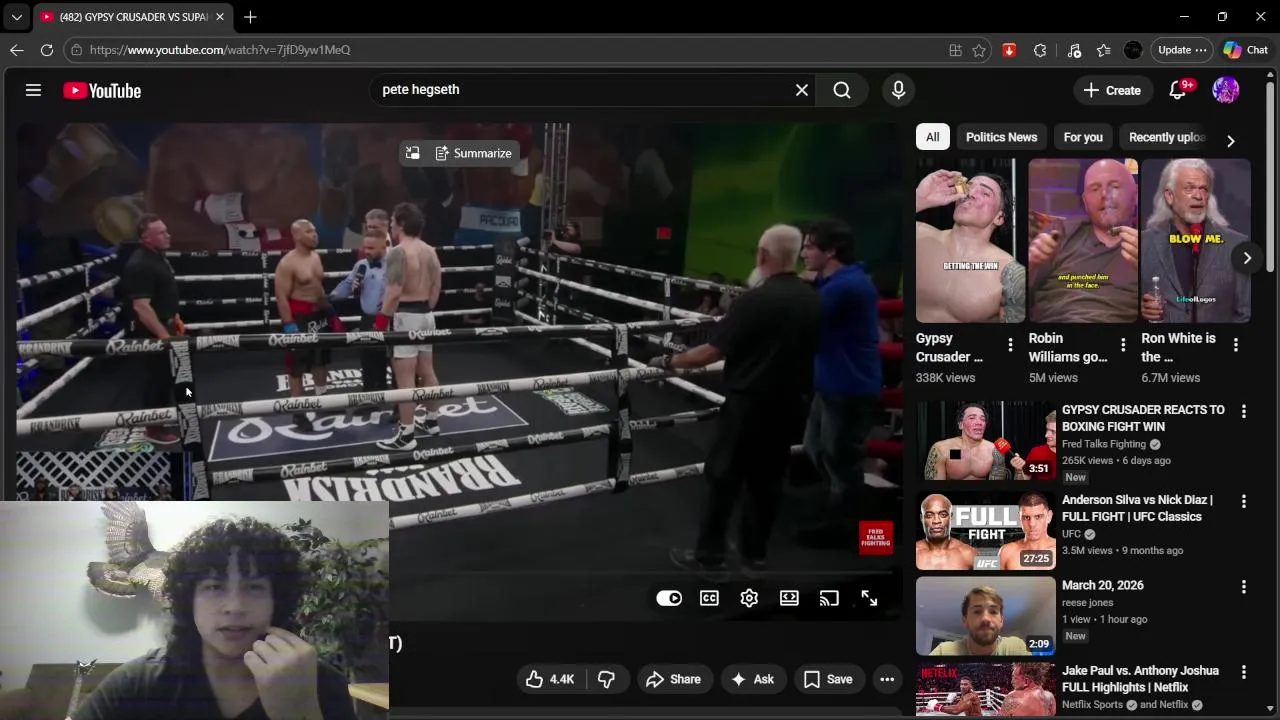The image size is (1280, 720).
Task: Toggle closed captions on player
Action: [709, 598]
